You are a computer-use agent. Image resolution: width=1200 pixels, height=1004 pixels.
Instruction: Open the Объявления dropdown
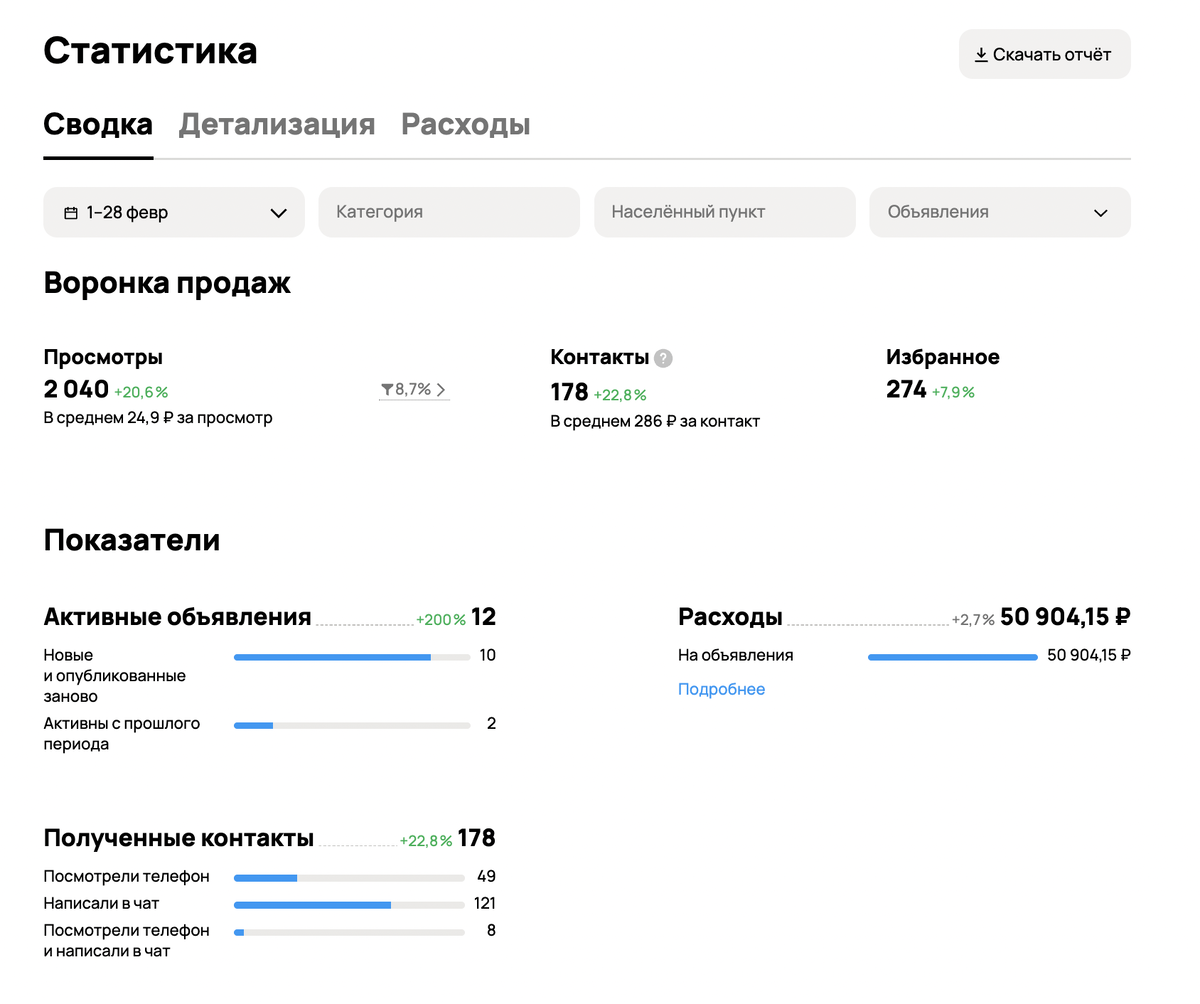tap(999, 212)
